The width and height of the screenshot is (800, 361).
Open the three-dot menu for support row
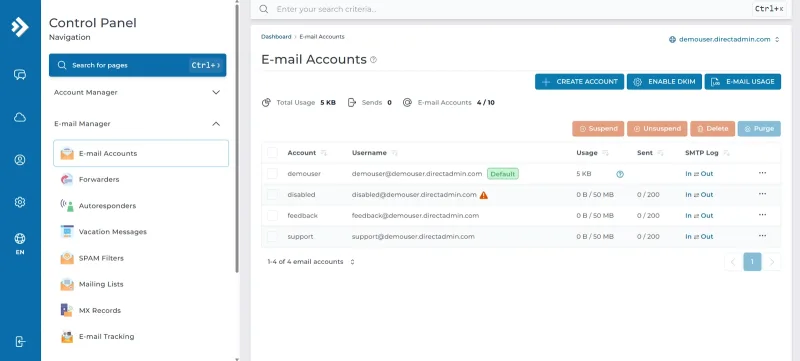click(x=762, y=236)
